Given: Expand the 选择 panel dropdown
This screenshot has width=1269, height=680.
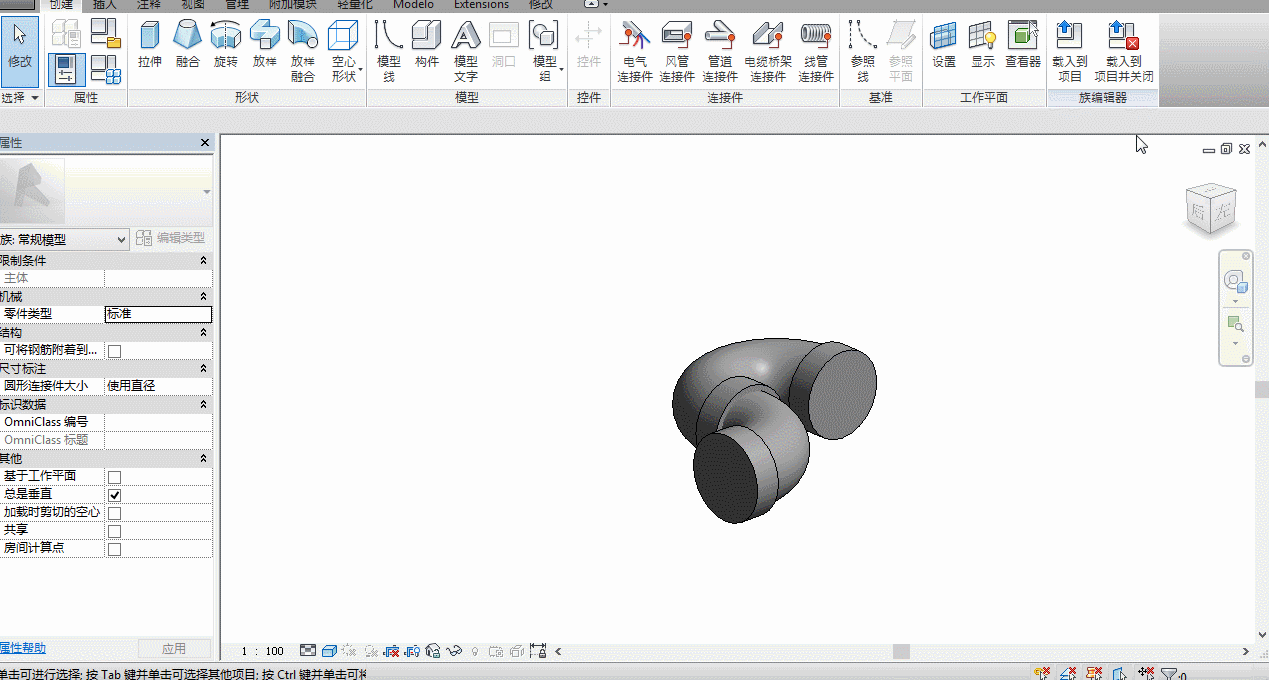Looking at the screenshot, I should pos(20,98).
